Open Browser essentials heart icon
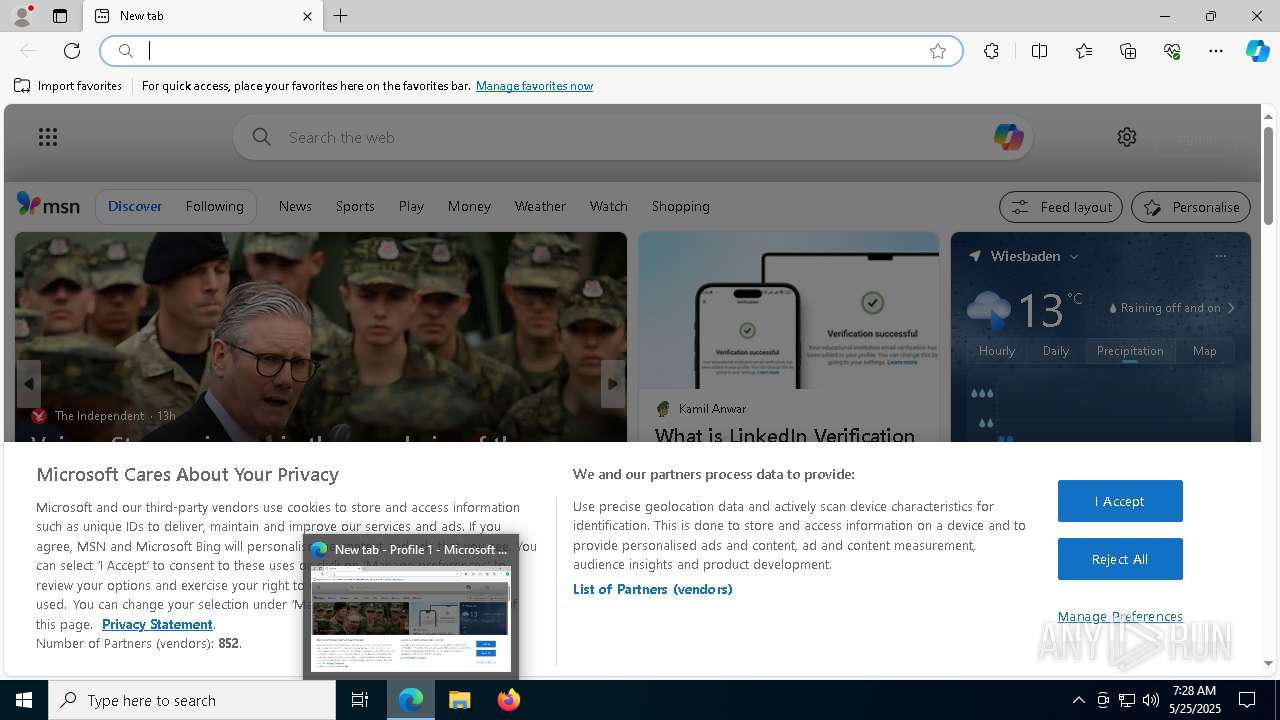This screenshot has width=1280, height=720. pos(1172,51)
